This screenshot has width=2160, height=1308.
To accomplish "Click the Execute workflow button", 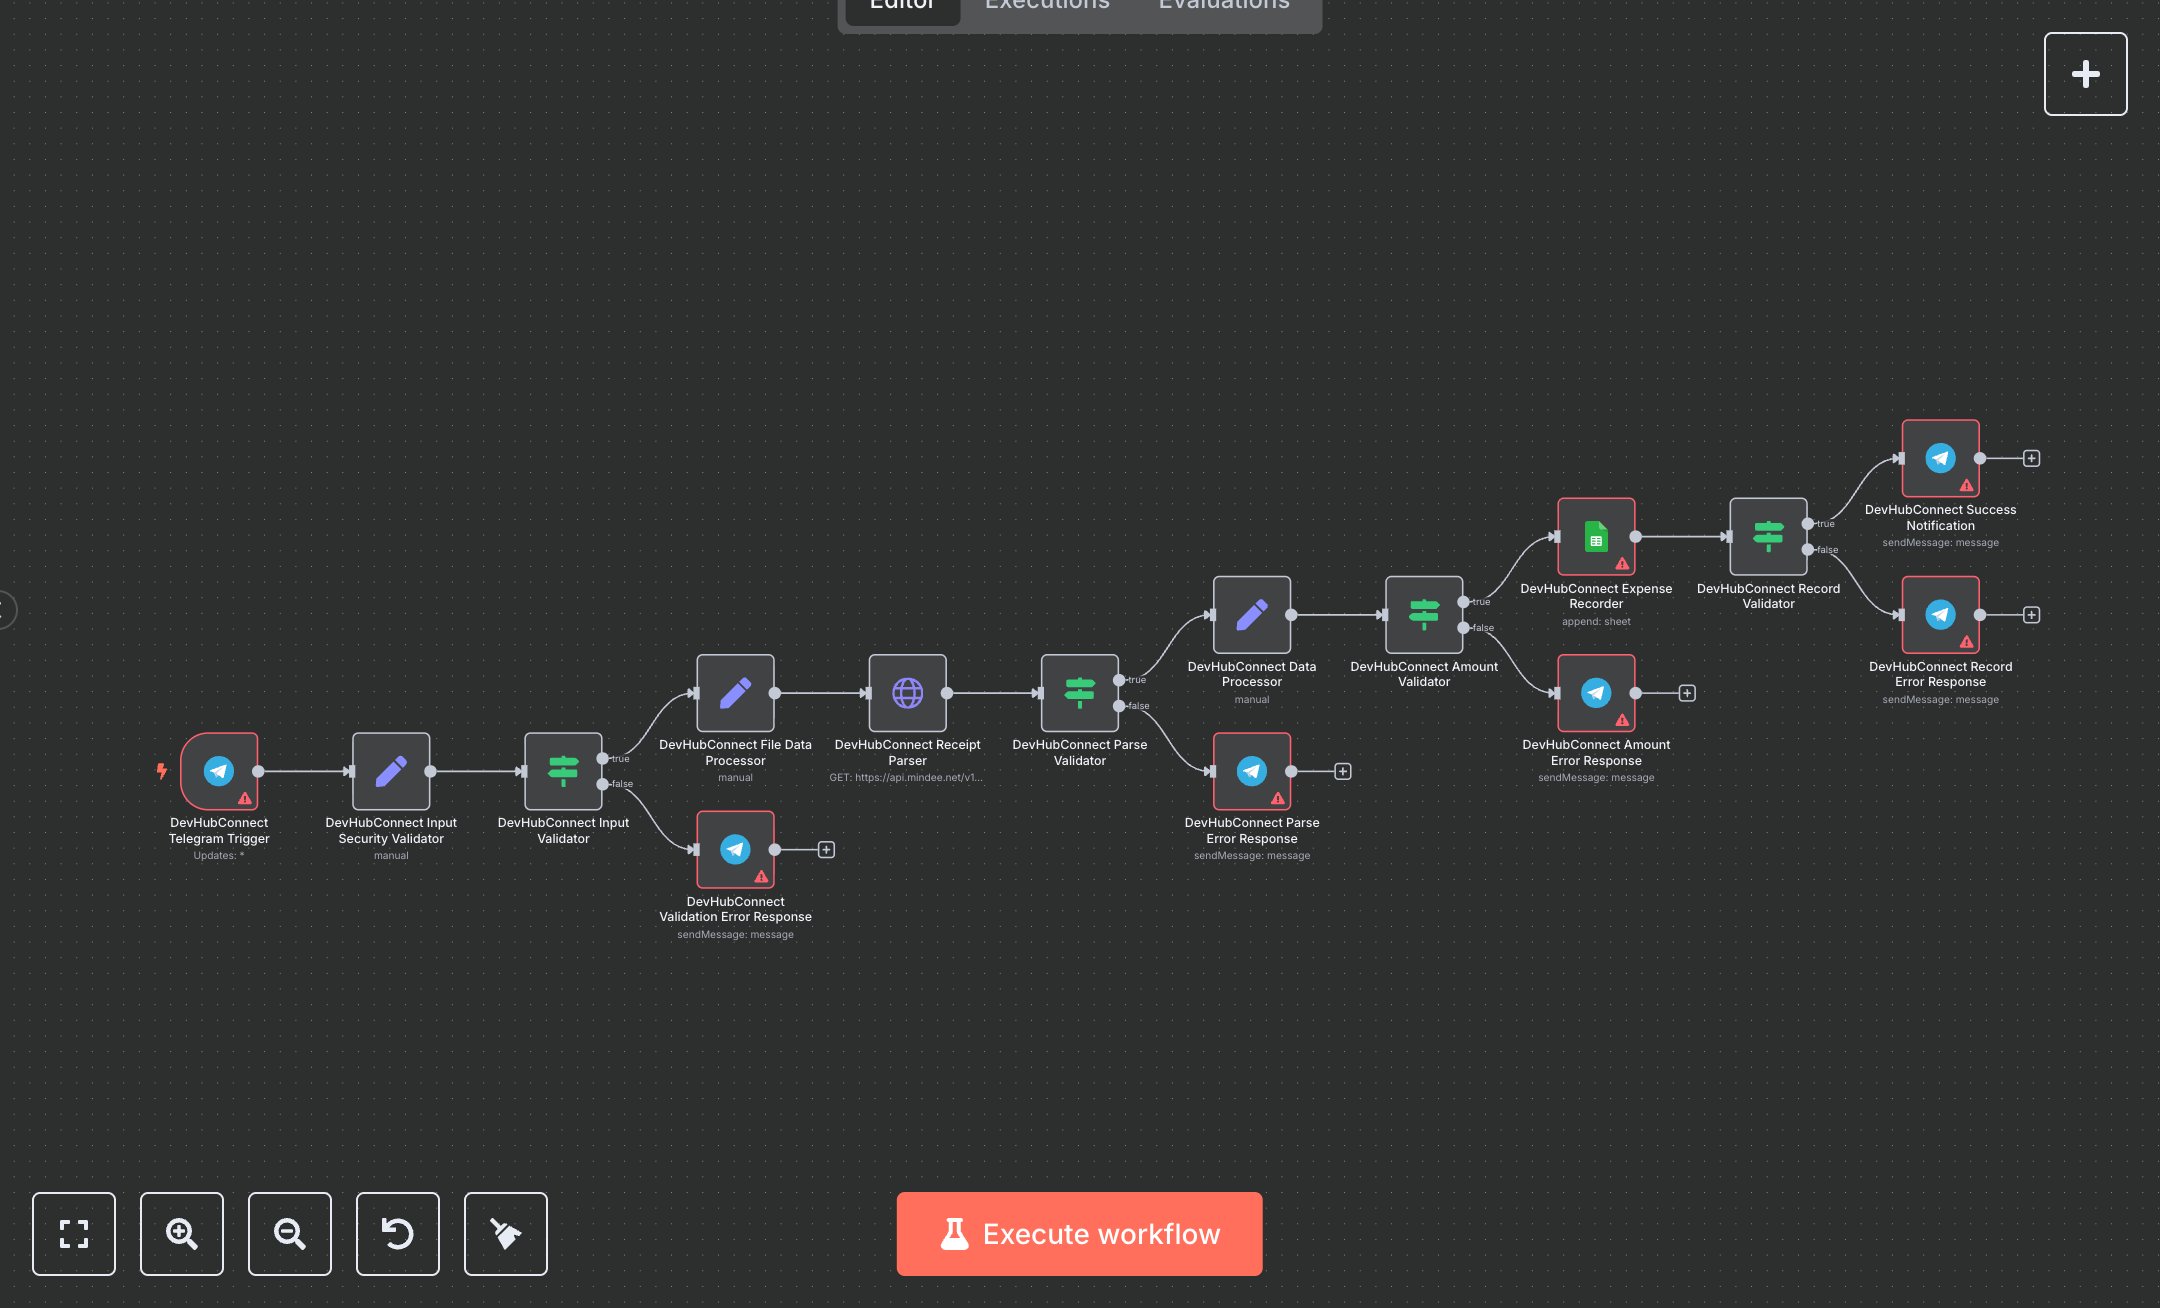I will click(1079, 1233).
